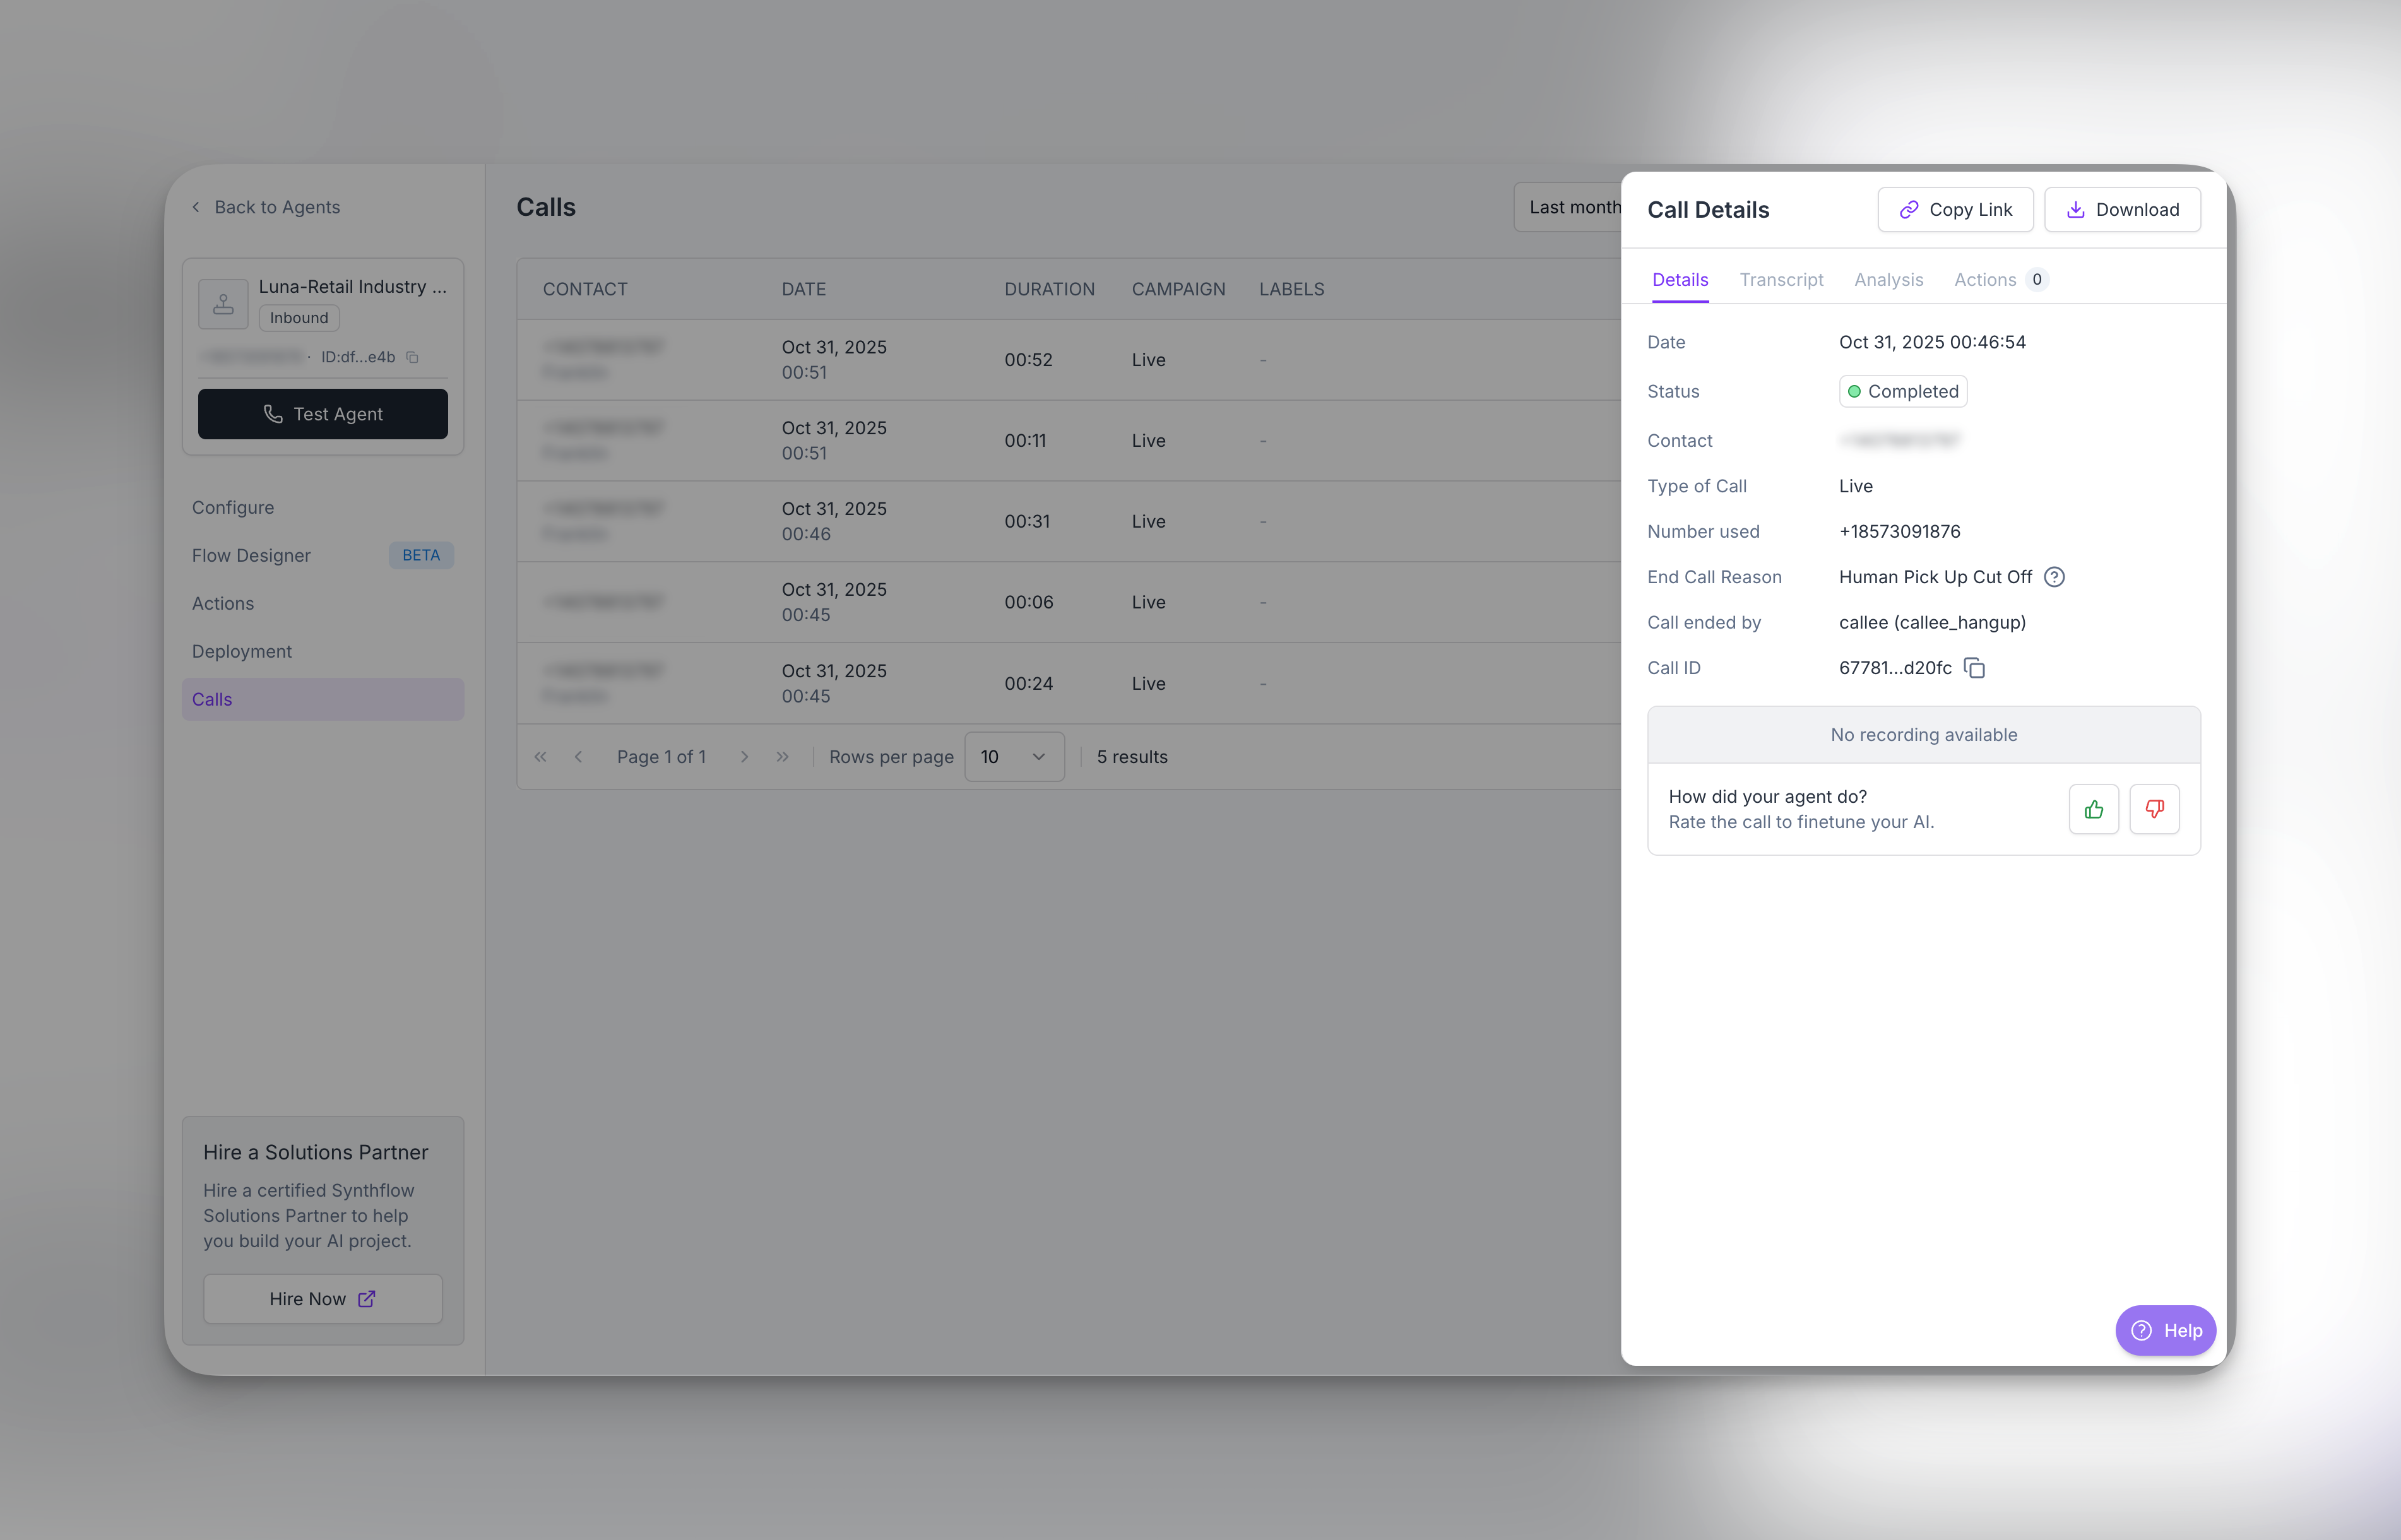
Task: Copy the agent ID in the sidebar
Action: click(412, 357)
